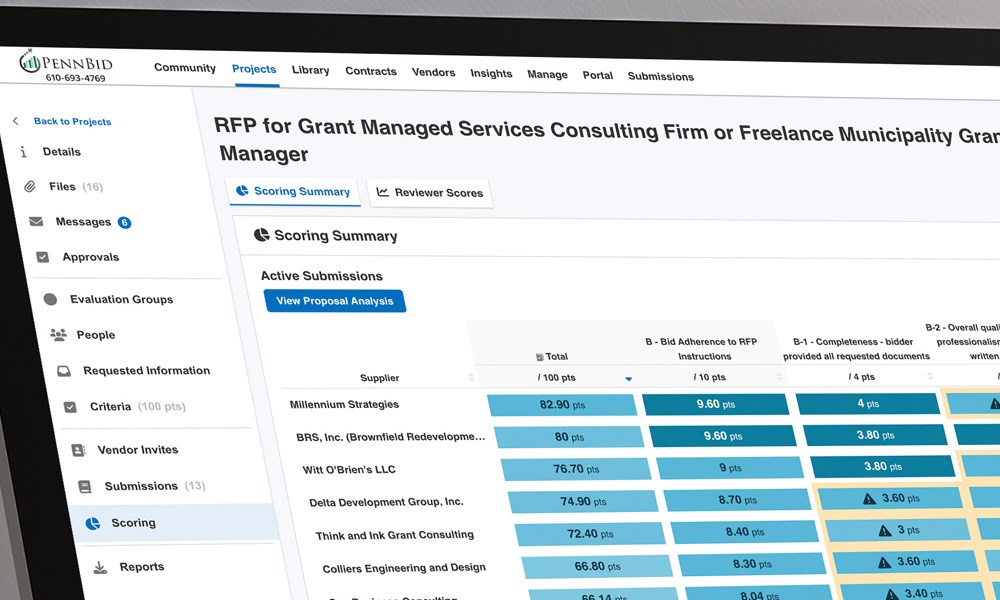Open the Portal menu
This screenshot has height=600, width=1000.
click(x=598, y=75)
